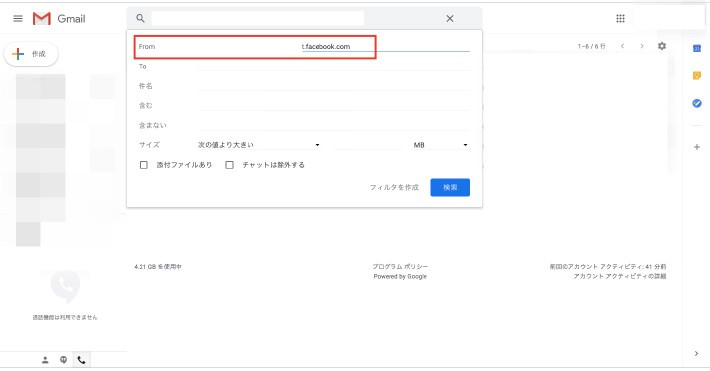The height and width of the screenshot is (371, 710).
Task: Open プログラム ポリシー link
Action: pyautogui.click(x=400, y=266)
